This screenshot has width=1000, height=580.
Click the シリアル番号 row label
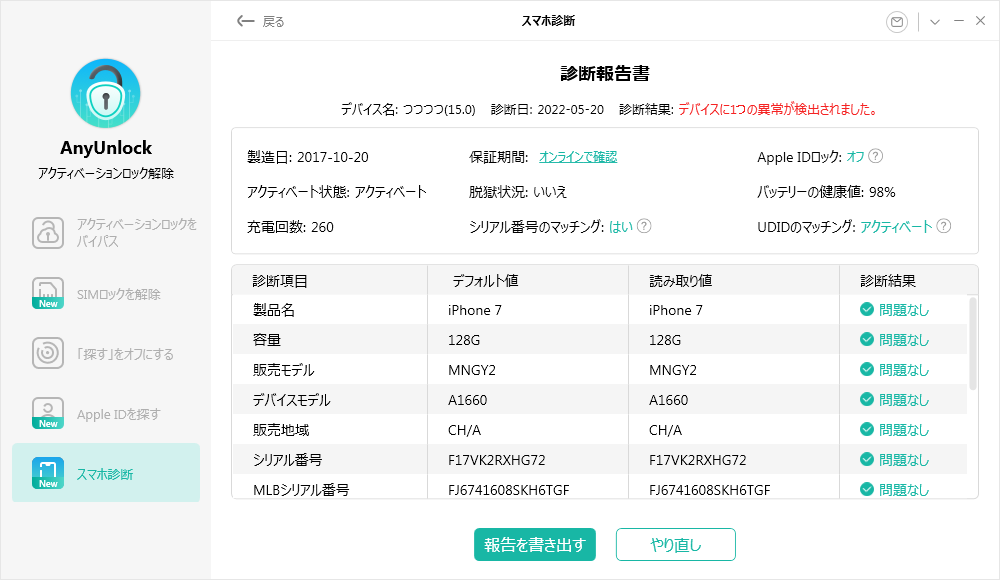pos(287,460)
